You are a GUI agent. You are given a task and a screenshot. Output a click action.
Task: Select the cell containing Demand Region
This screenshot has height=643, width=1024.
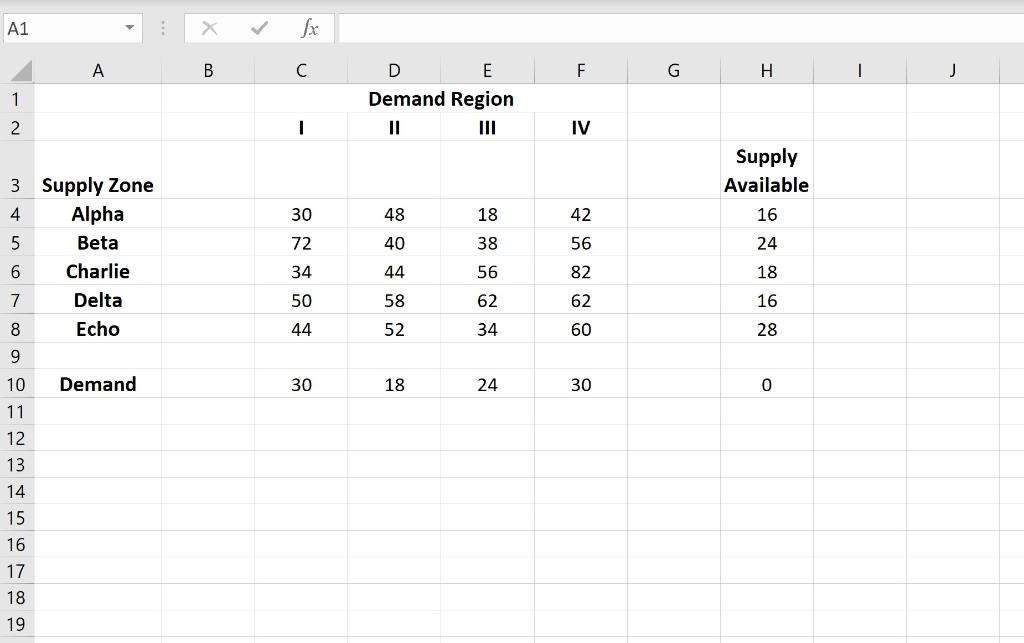coord(440,99)
